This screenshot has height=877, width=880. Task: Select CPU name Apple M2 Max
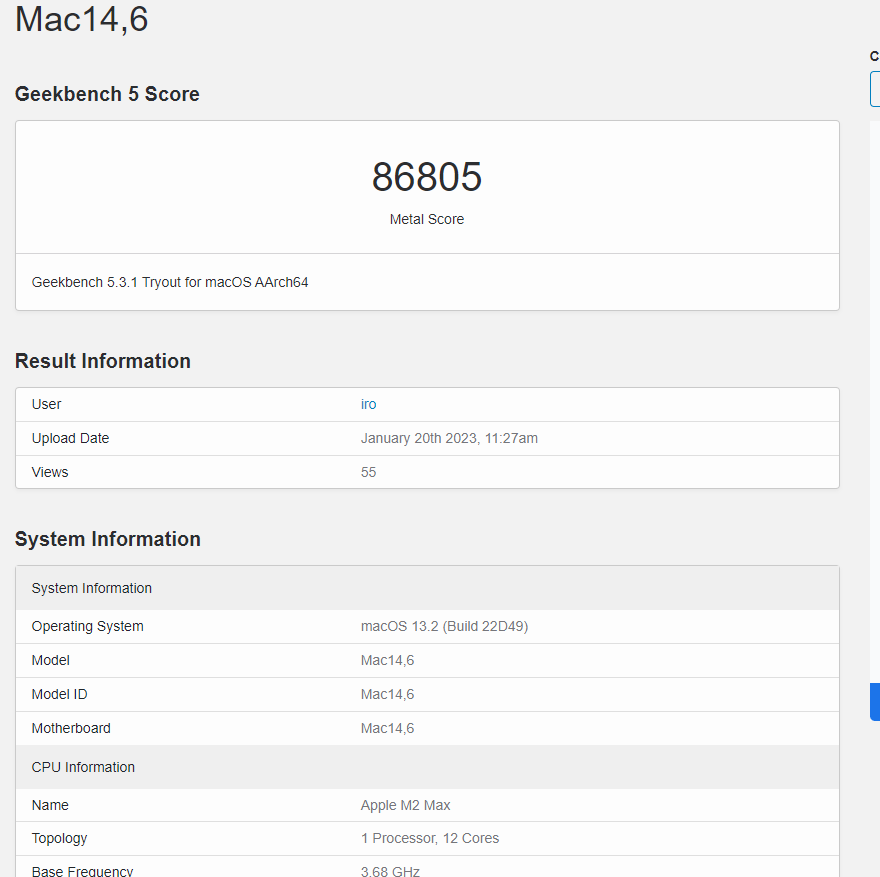(x=405, y=805)
